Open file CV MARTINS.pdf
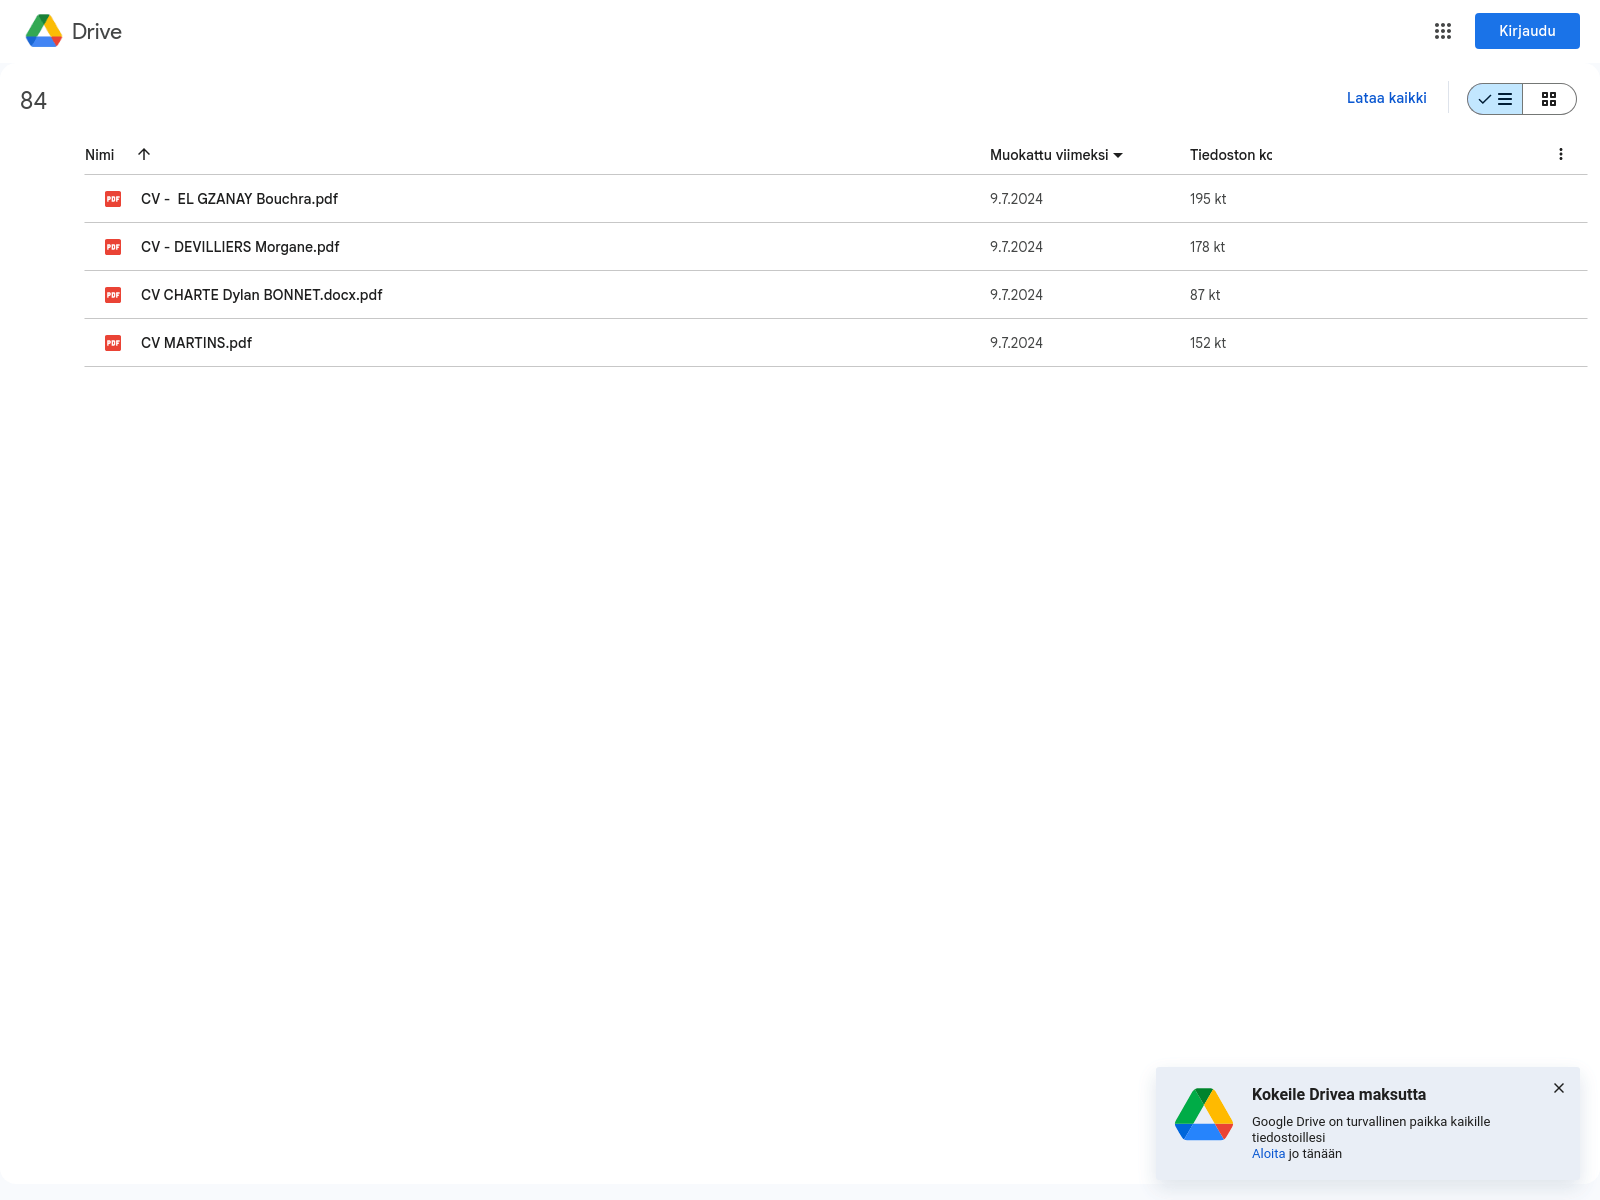 (x=196, y=343)
